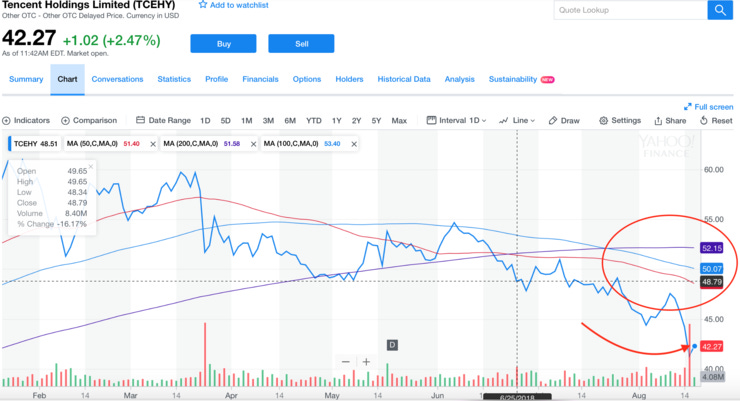Click the blue Buy button
This screenshot has height=401, width=740.
pos(223,43)
